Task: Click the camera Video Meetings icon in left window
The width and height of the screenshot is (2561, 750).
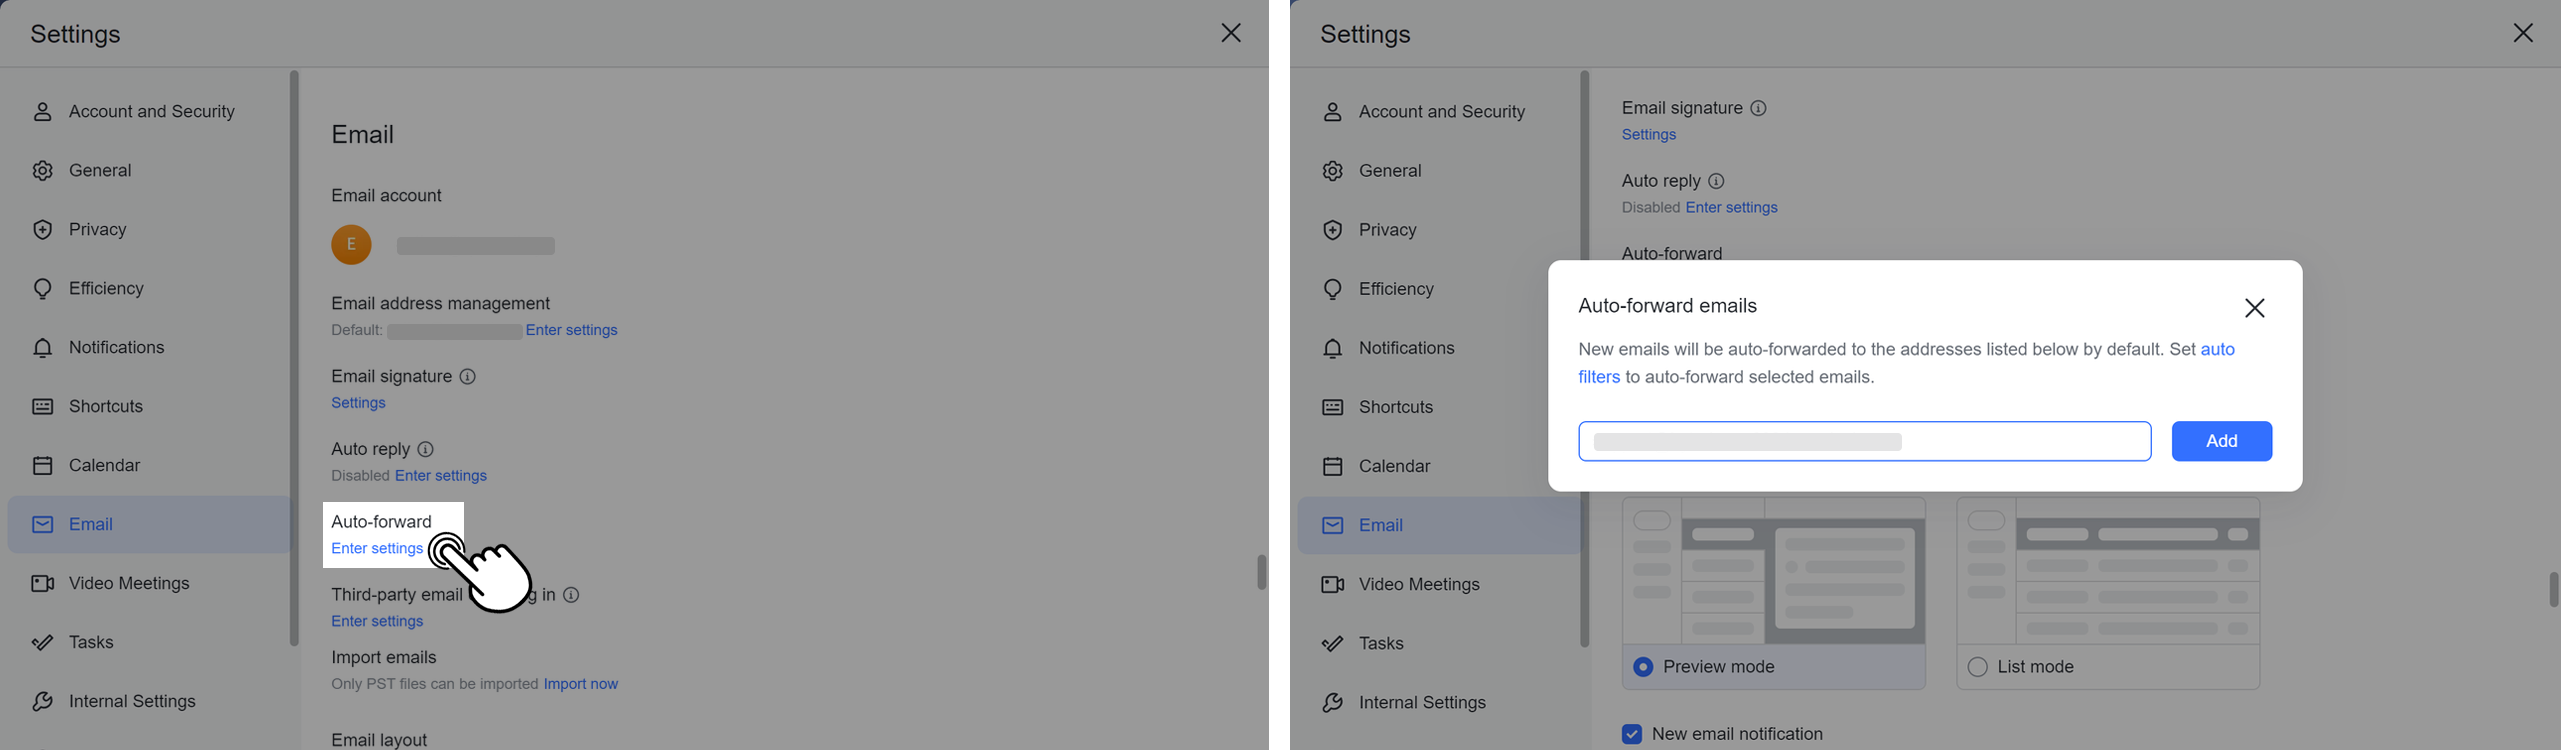Action: point(42,584)
